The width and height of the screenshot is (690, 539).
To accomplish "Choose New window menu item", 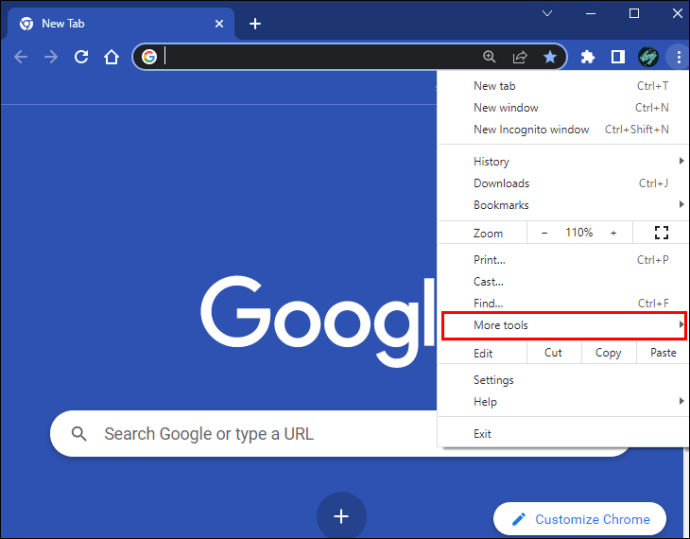I will [x=563, y=108].
